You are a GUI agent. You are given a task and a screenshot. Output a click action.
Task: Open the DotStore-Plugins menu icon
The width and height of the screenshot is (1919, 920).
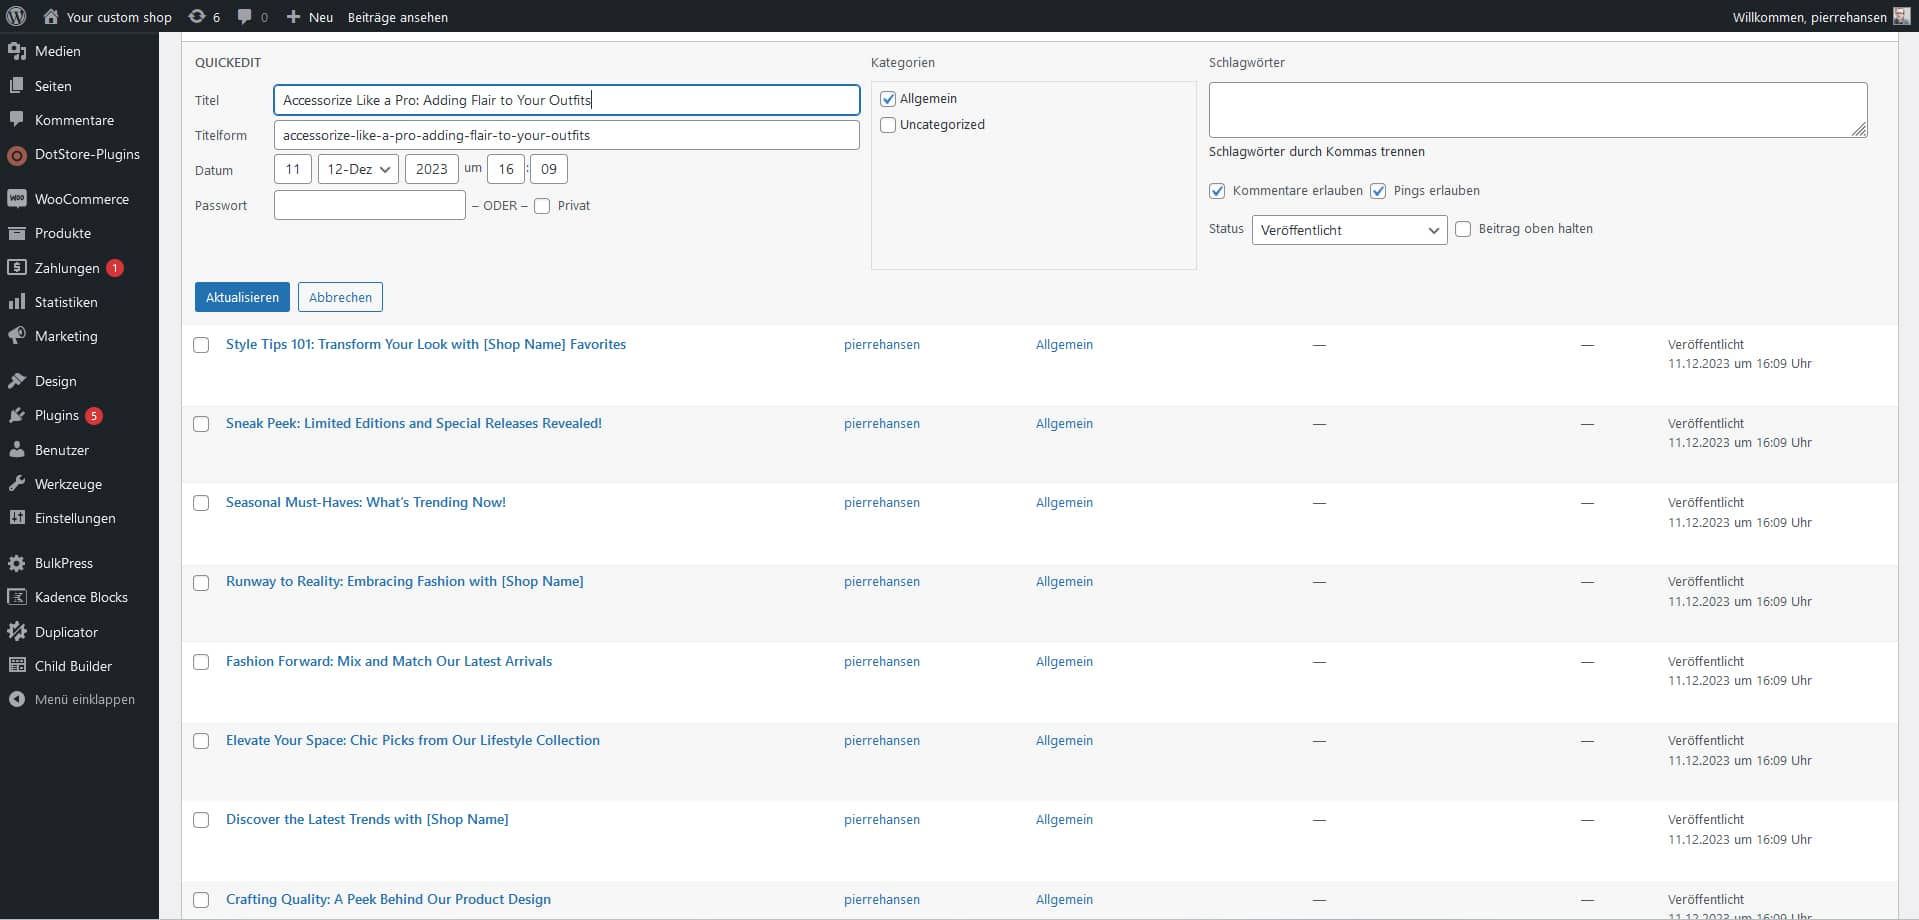click(16, 155)
